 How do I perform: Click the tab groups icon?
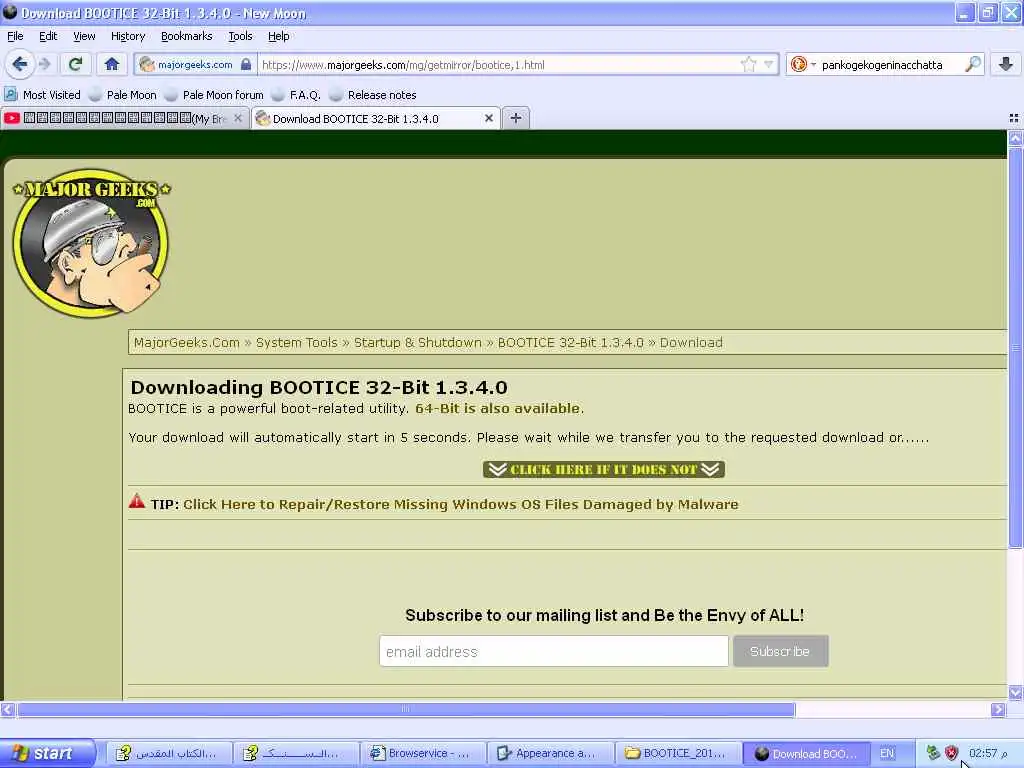coord(1014,118)
